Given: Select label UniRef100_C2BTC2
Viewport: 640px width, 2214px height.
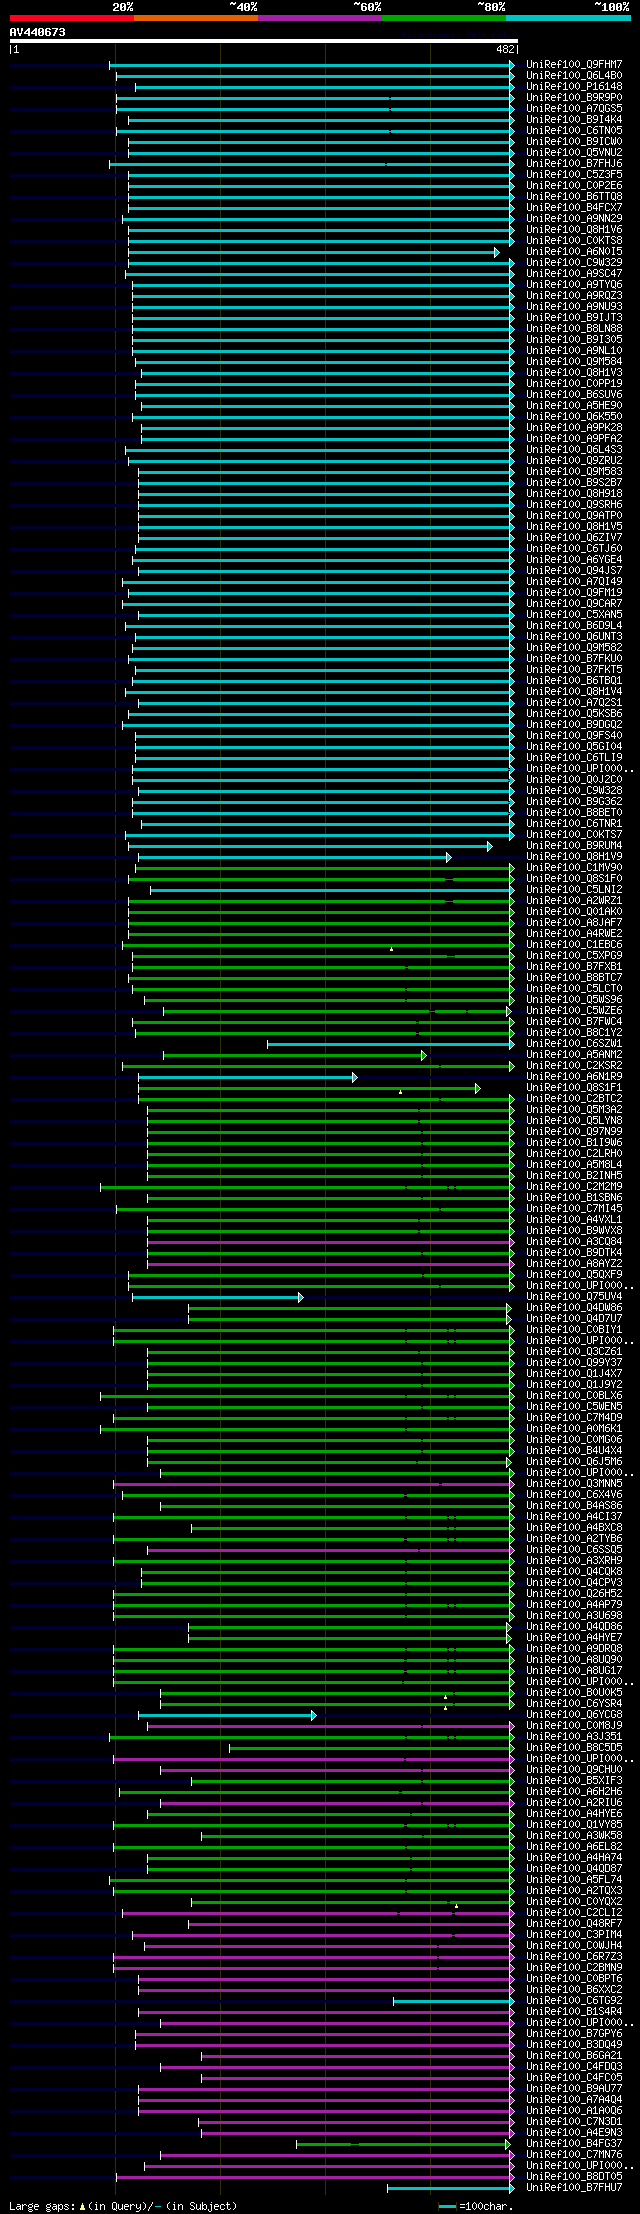Looking at the screenshot, I should coord(574,1098).
